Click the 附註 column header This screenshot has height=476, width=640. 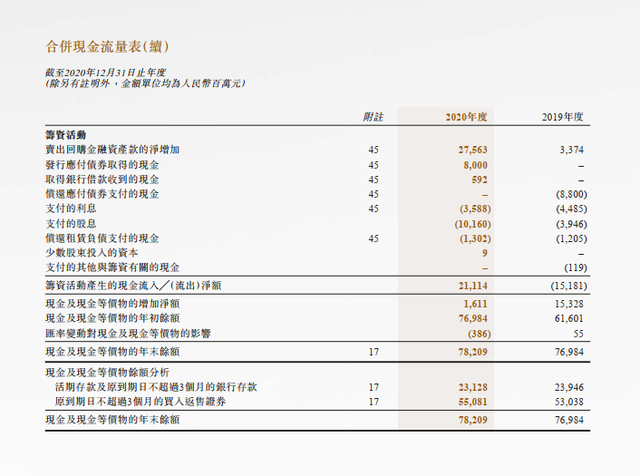click(373, 117)
